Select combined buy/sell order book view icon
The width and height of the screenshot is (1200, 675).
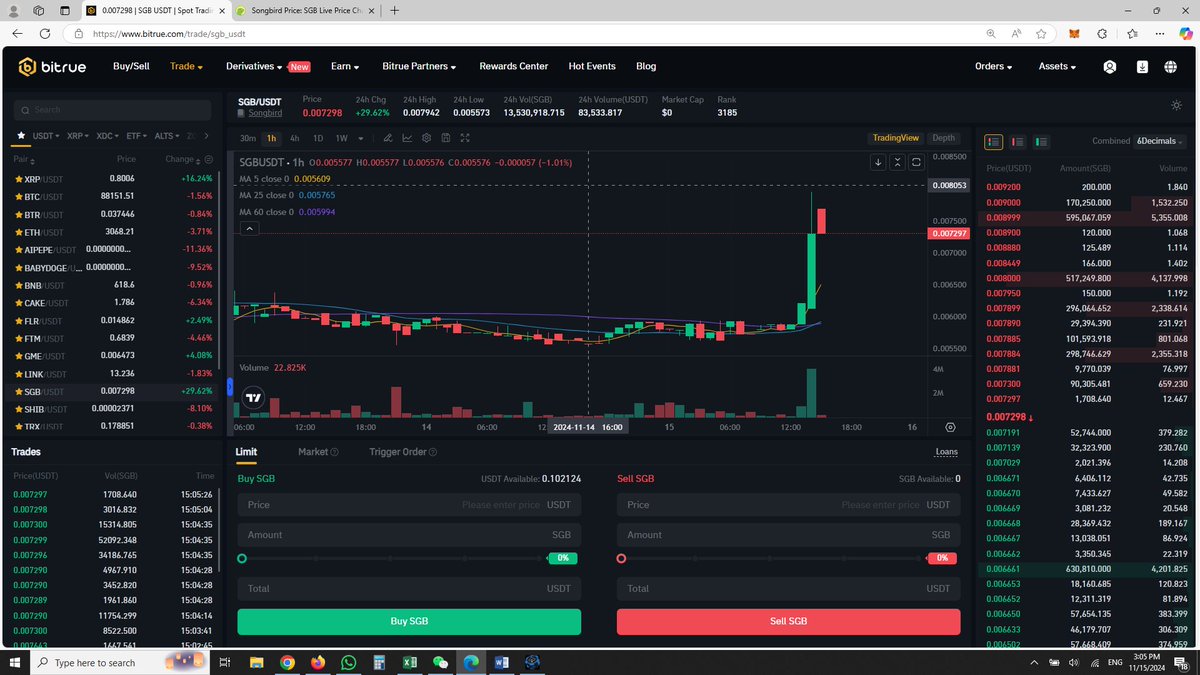(993, 142)
